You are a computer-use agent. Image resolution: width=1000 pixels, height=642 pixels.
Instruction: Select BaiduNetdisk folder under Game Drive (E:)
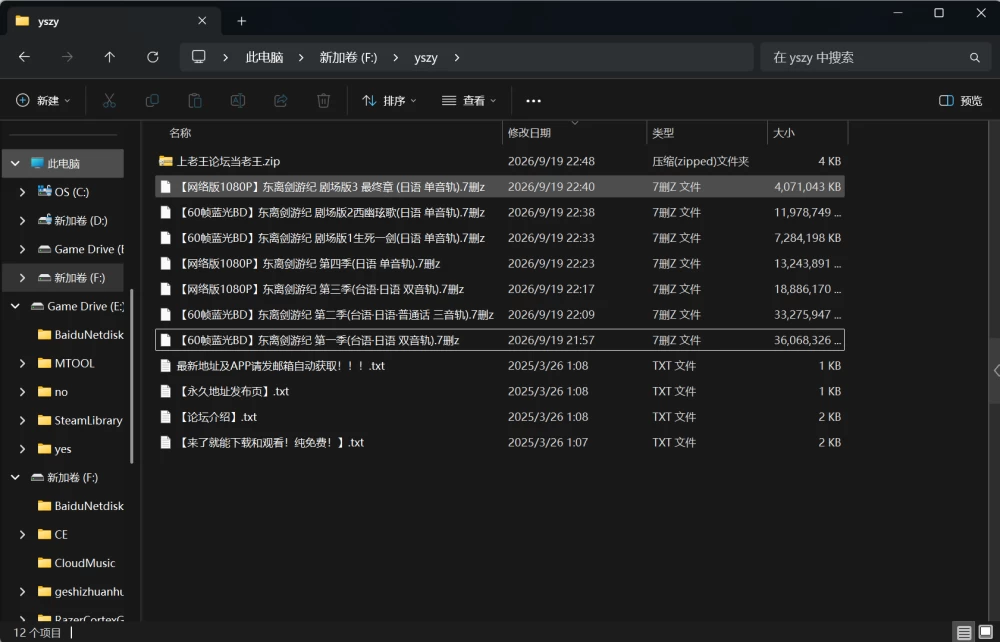tap(80, 335)
